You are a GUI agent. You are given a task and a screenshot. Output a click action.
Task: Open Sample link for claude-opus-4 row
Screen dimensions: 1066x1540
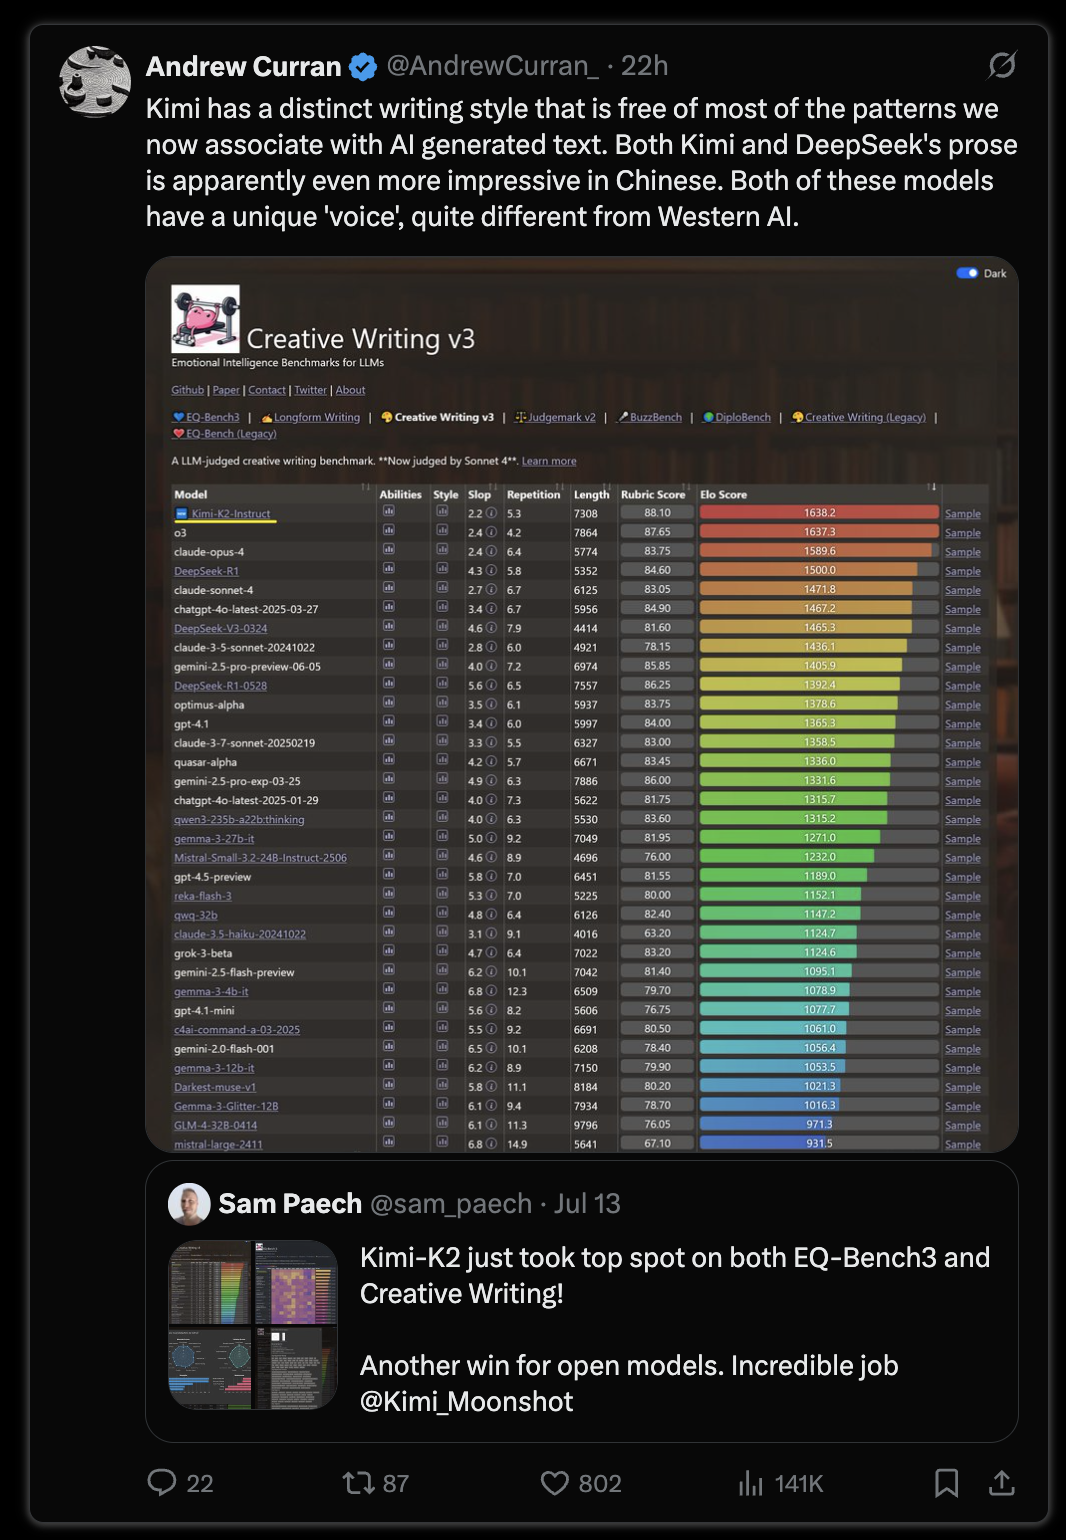963,552
